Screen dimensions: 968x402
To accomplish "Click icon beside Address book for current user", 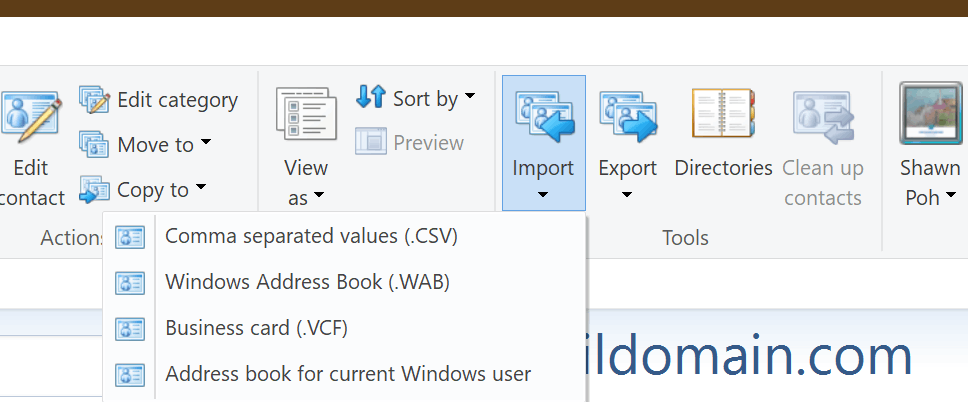I will [130, 374].
